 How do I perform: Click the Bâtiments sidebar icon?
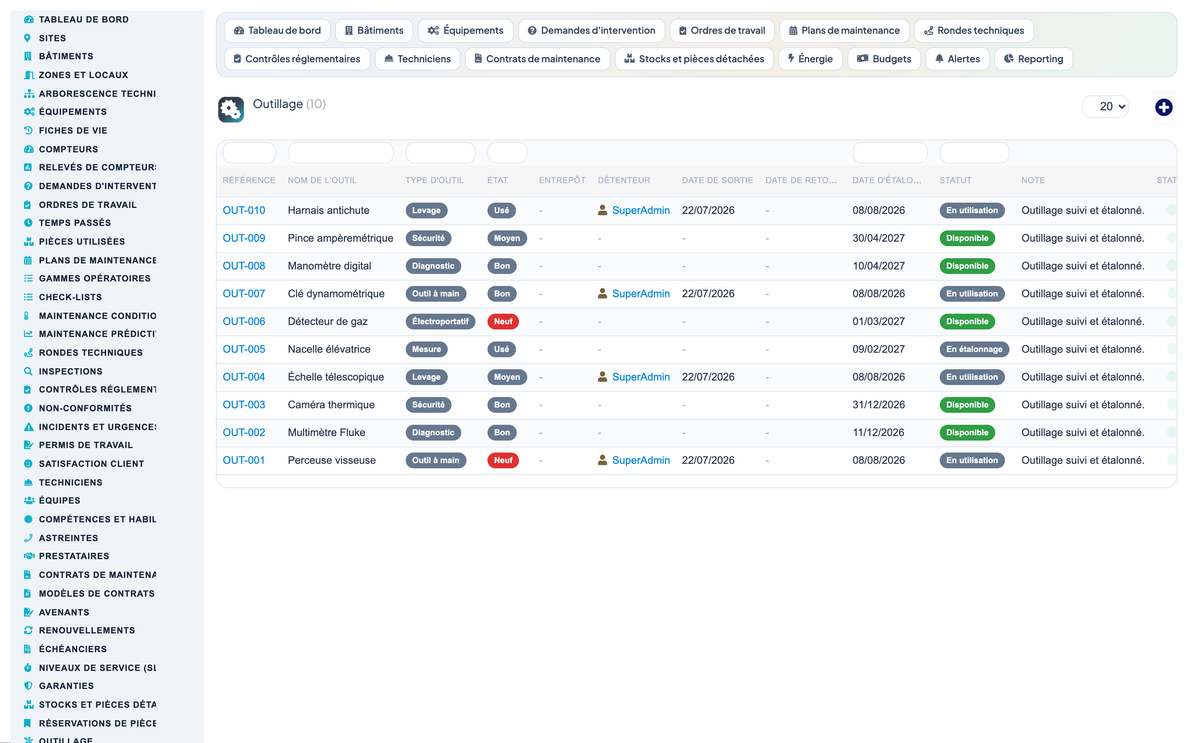click(28, 56)
